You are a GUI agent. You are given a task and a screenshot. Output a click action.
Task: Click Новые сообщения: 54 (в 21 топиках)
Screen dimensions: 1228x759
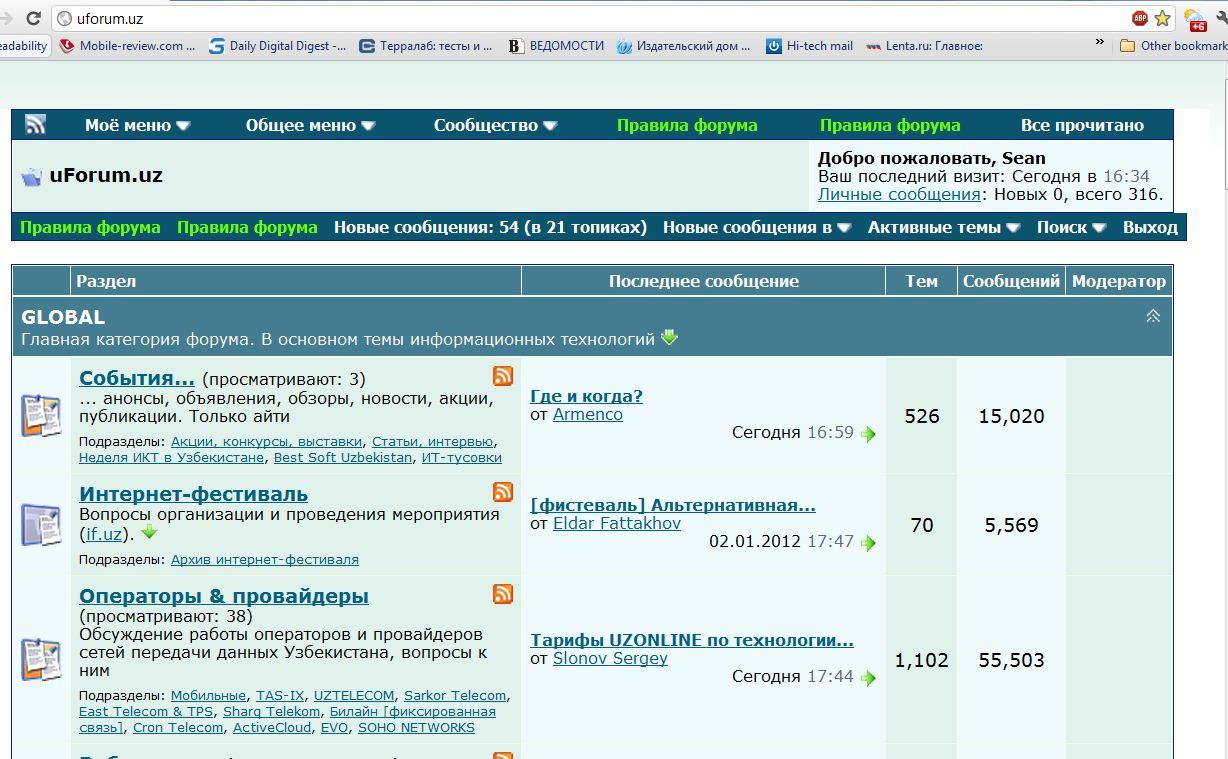(490, 227)
